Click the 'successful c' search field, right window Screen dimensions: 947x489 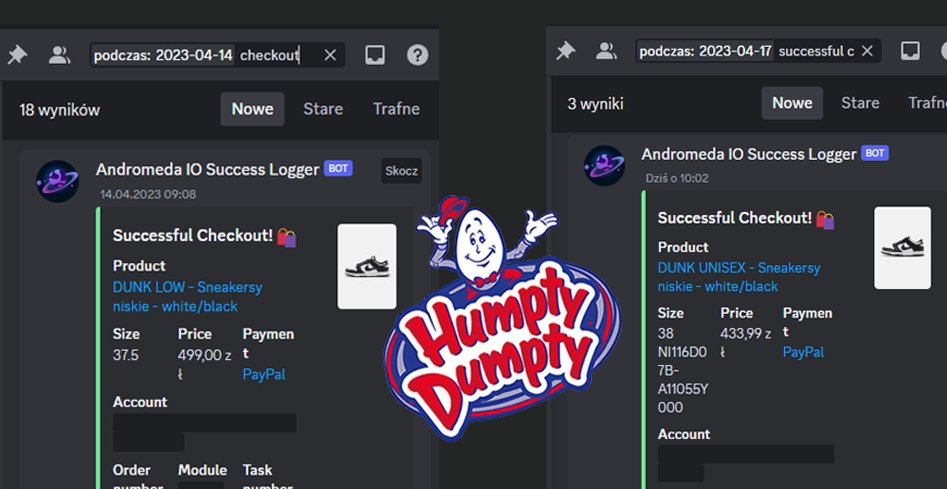pyautogui.click(x=758, y=51)
